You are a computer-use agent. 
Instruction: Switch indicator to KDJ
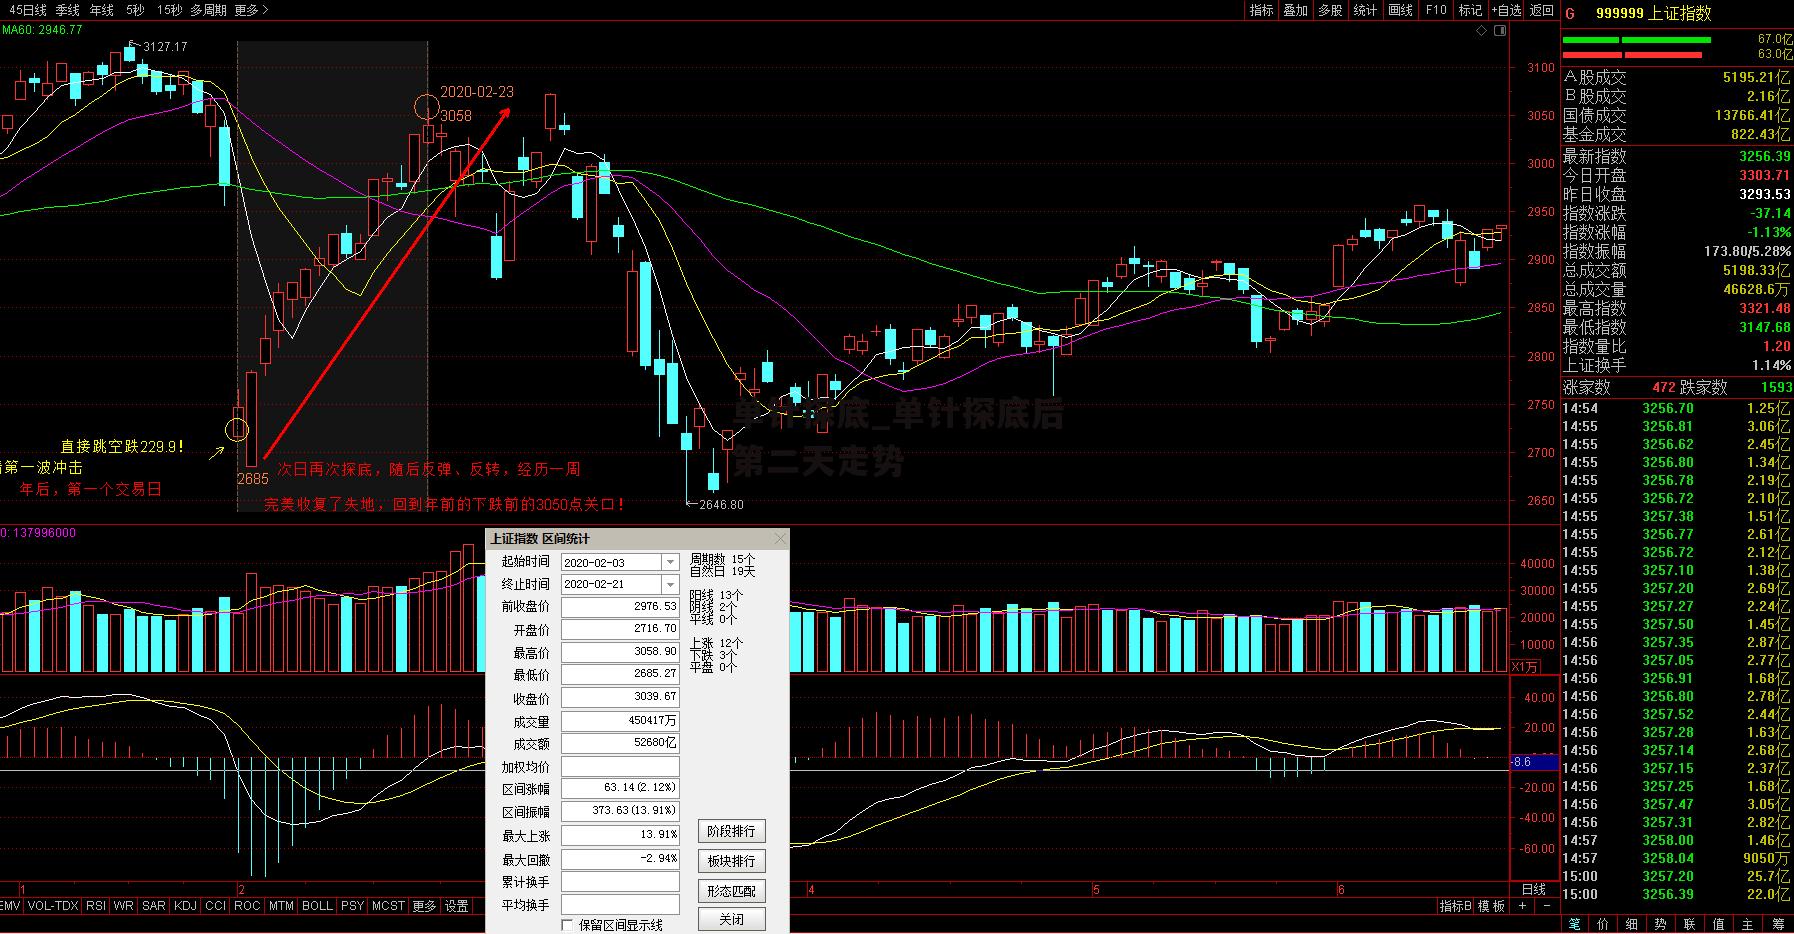point(185,906)
